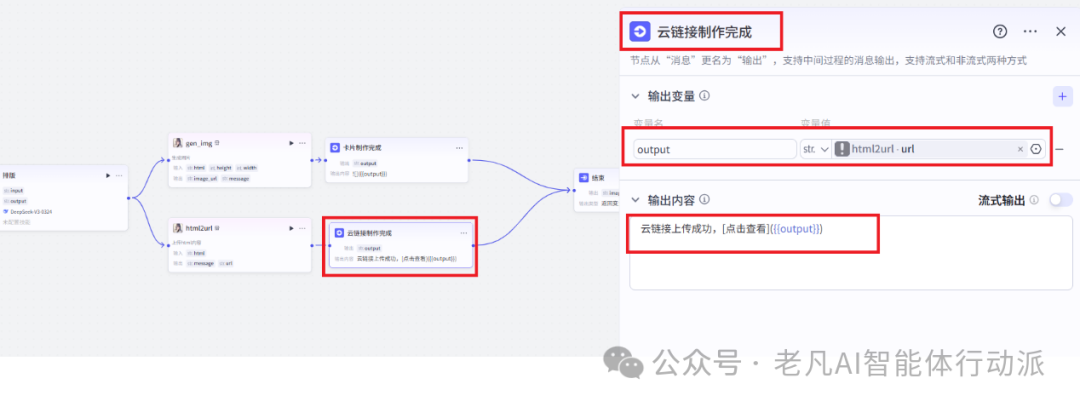Image resolution: width=1080 pixels, height=407 pixels.
Task: Open help for the 云链接制作完成 panel
Action: [x=999, y=32]
